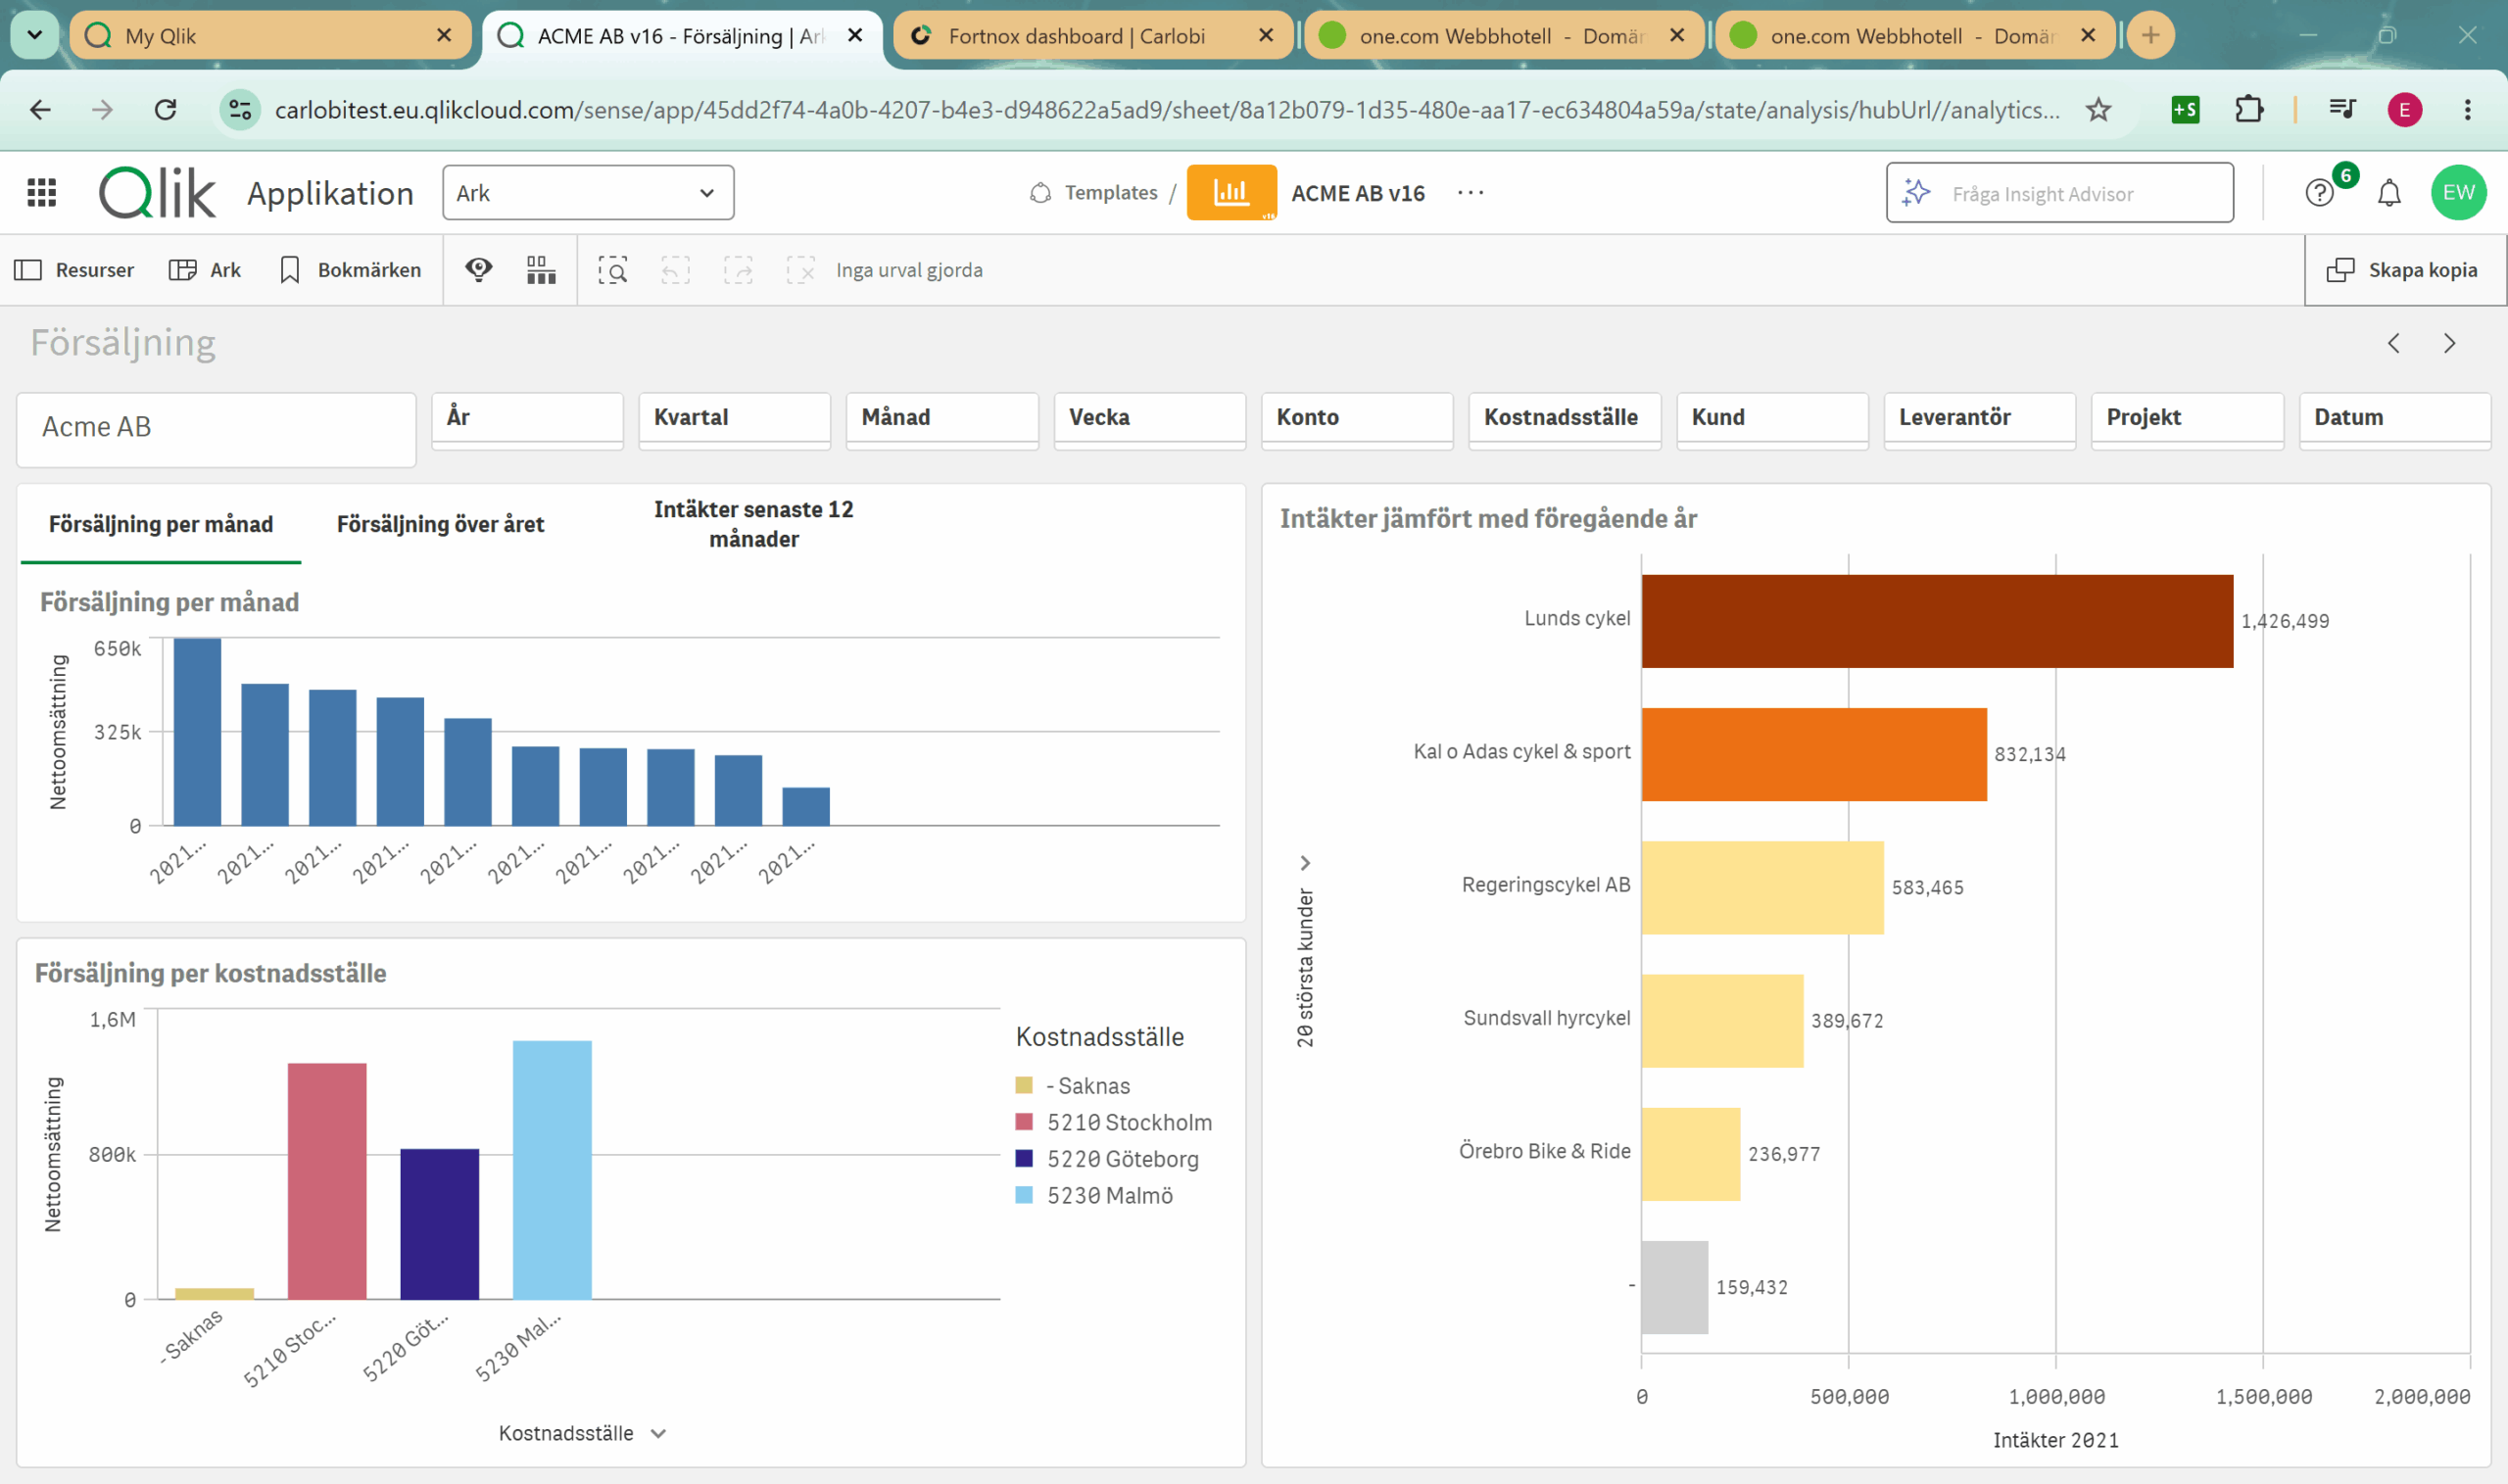Open Chrome's three-dot menu
Viewport: 2508px width, 1484px height.
[x=2467, y=109]
